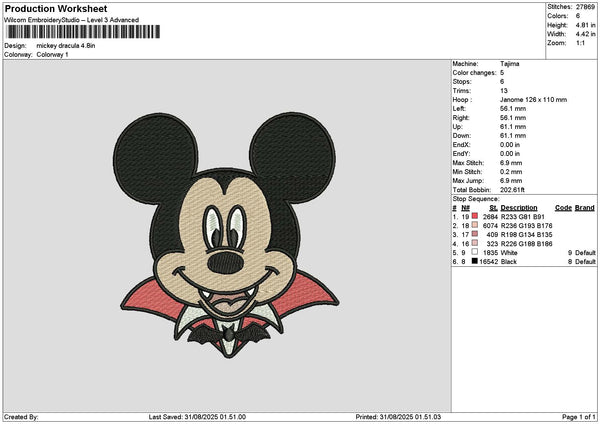
Task: Click the Stitches value "27869"
Action: coord(585,7)
